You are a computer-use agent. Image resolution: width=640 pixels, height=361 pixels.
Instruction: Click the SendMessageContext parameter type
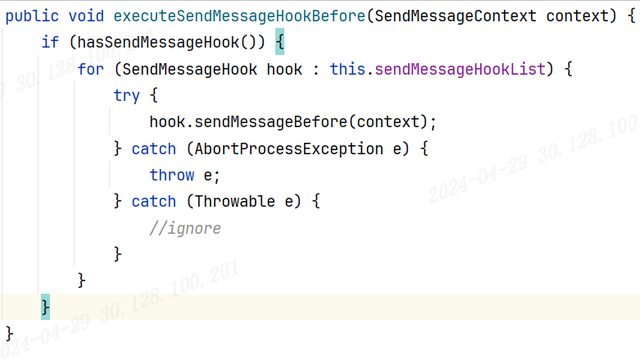456,16
